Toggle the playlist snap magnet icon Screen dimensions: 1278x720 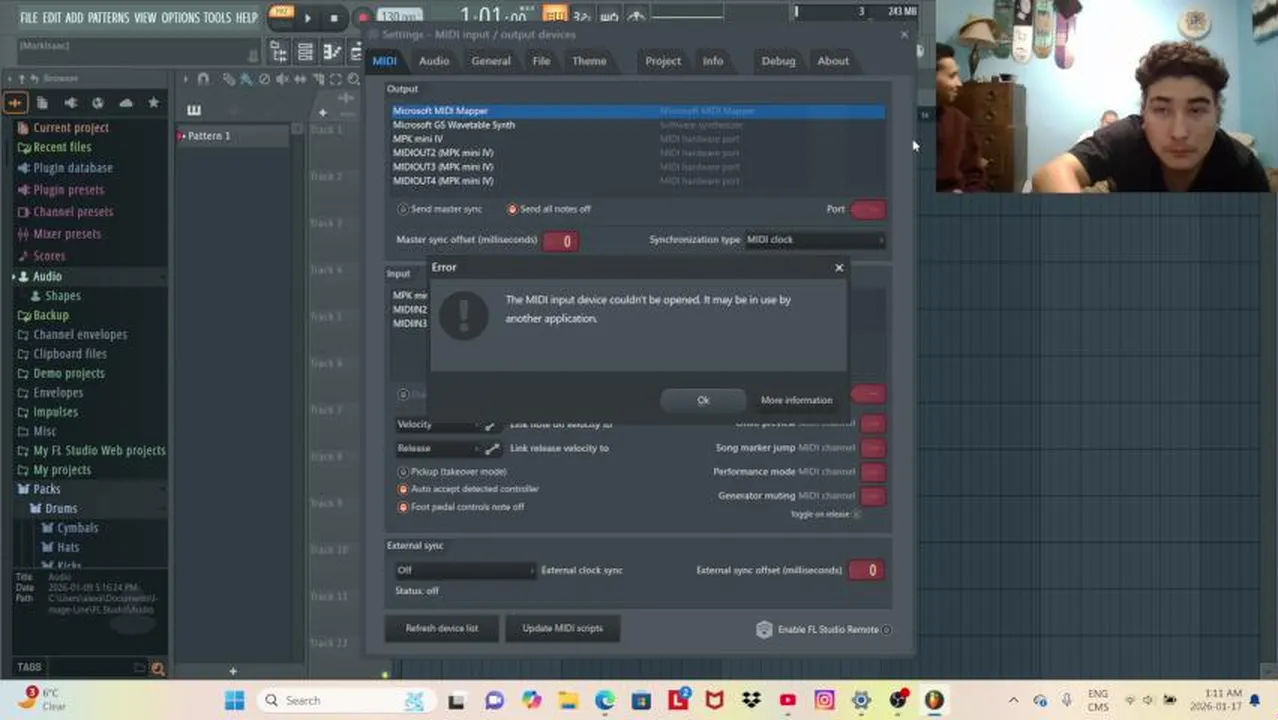(203, 79)
